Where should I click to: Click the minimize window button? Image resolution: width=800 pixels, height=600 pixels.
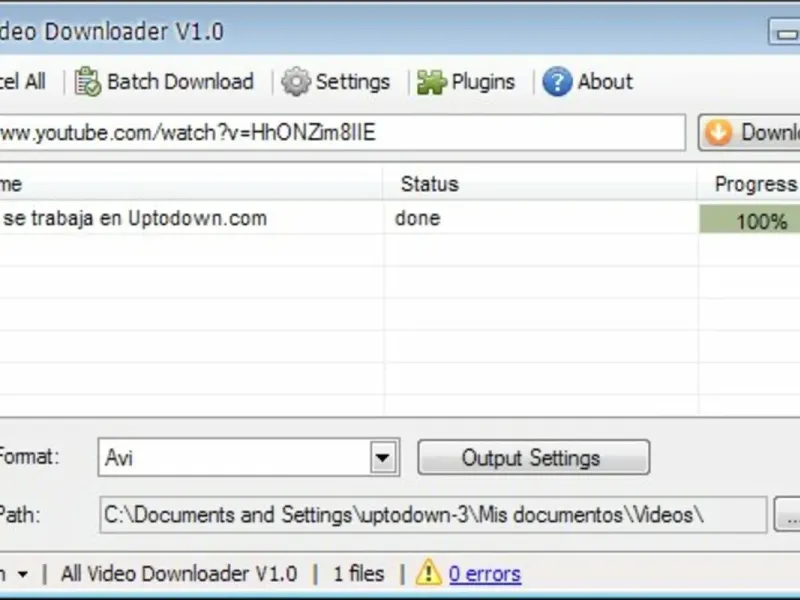[784, 33]
